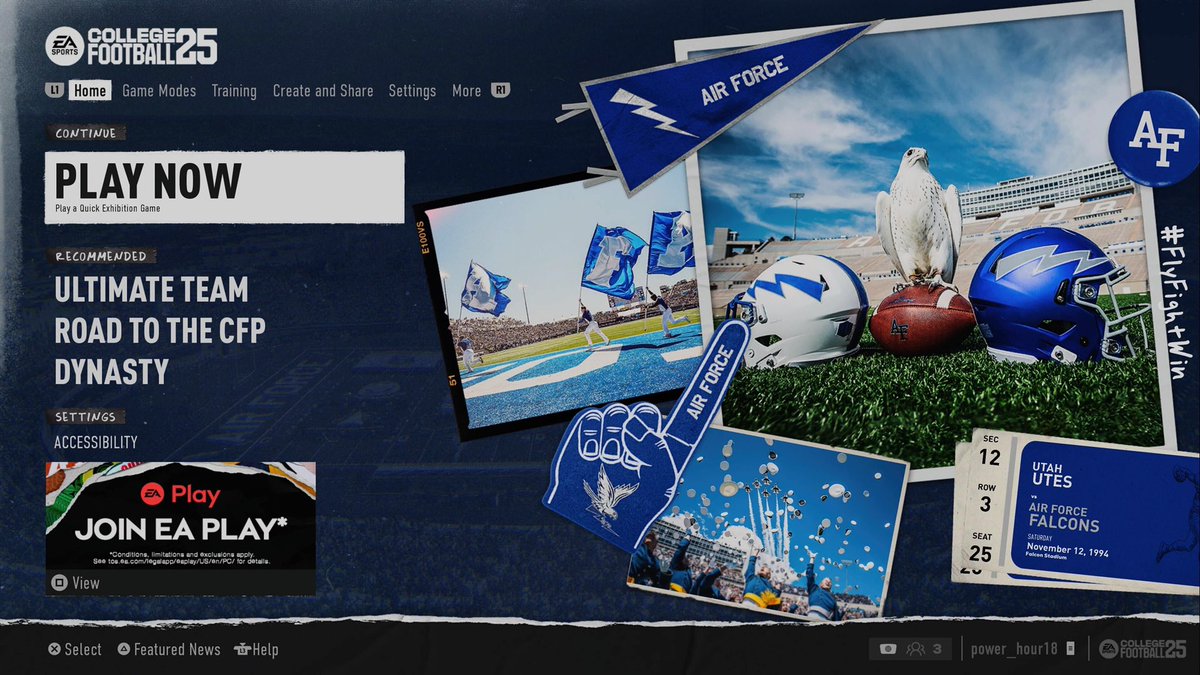Open the Game Modes tab
This screenshot has height=675, width=1200.
(x=159, y=90)
